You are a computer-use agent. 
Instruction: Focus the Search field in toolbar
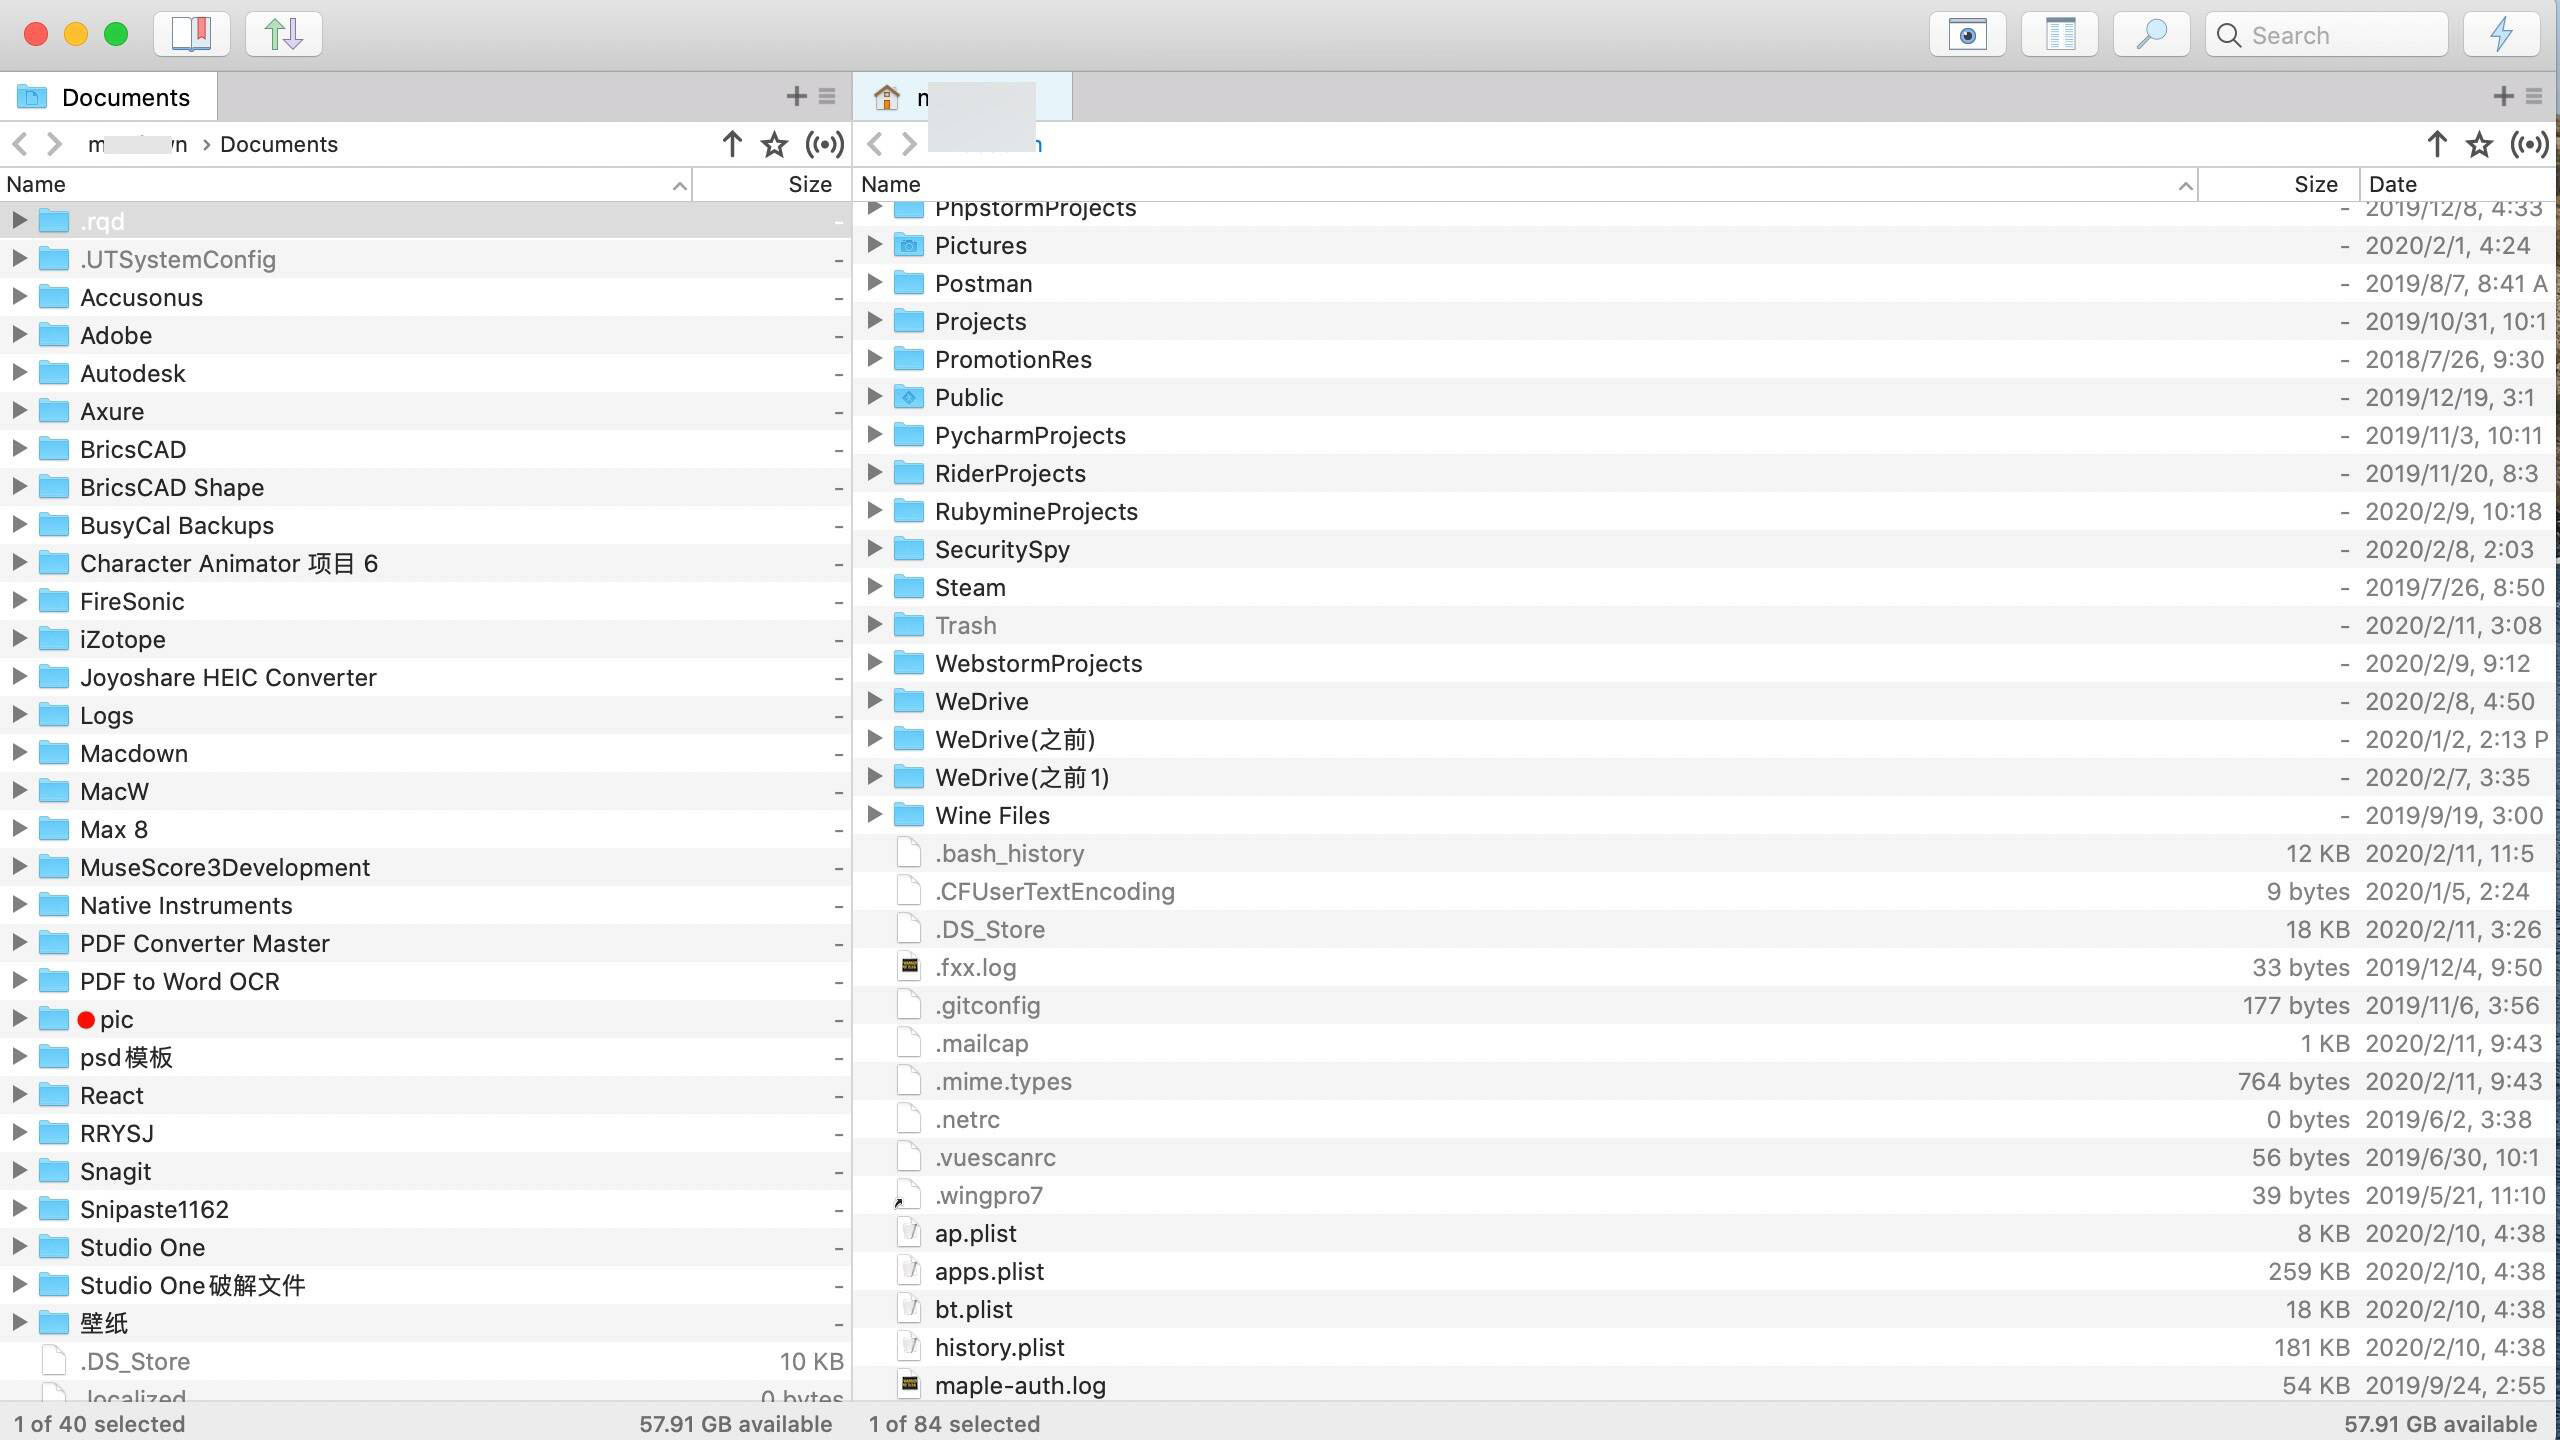2327,35
